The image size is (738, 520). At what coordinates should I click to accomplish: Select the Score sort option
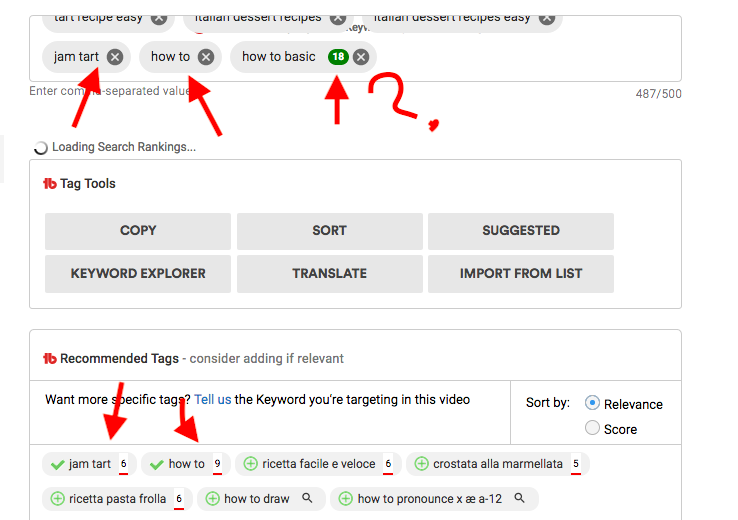[x=592, y=428]
